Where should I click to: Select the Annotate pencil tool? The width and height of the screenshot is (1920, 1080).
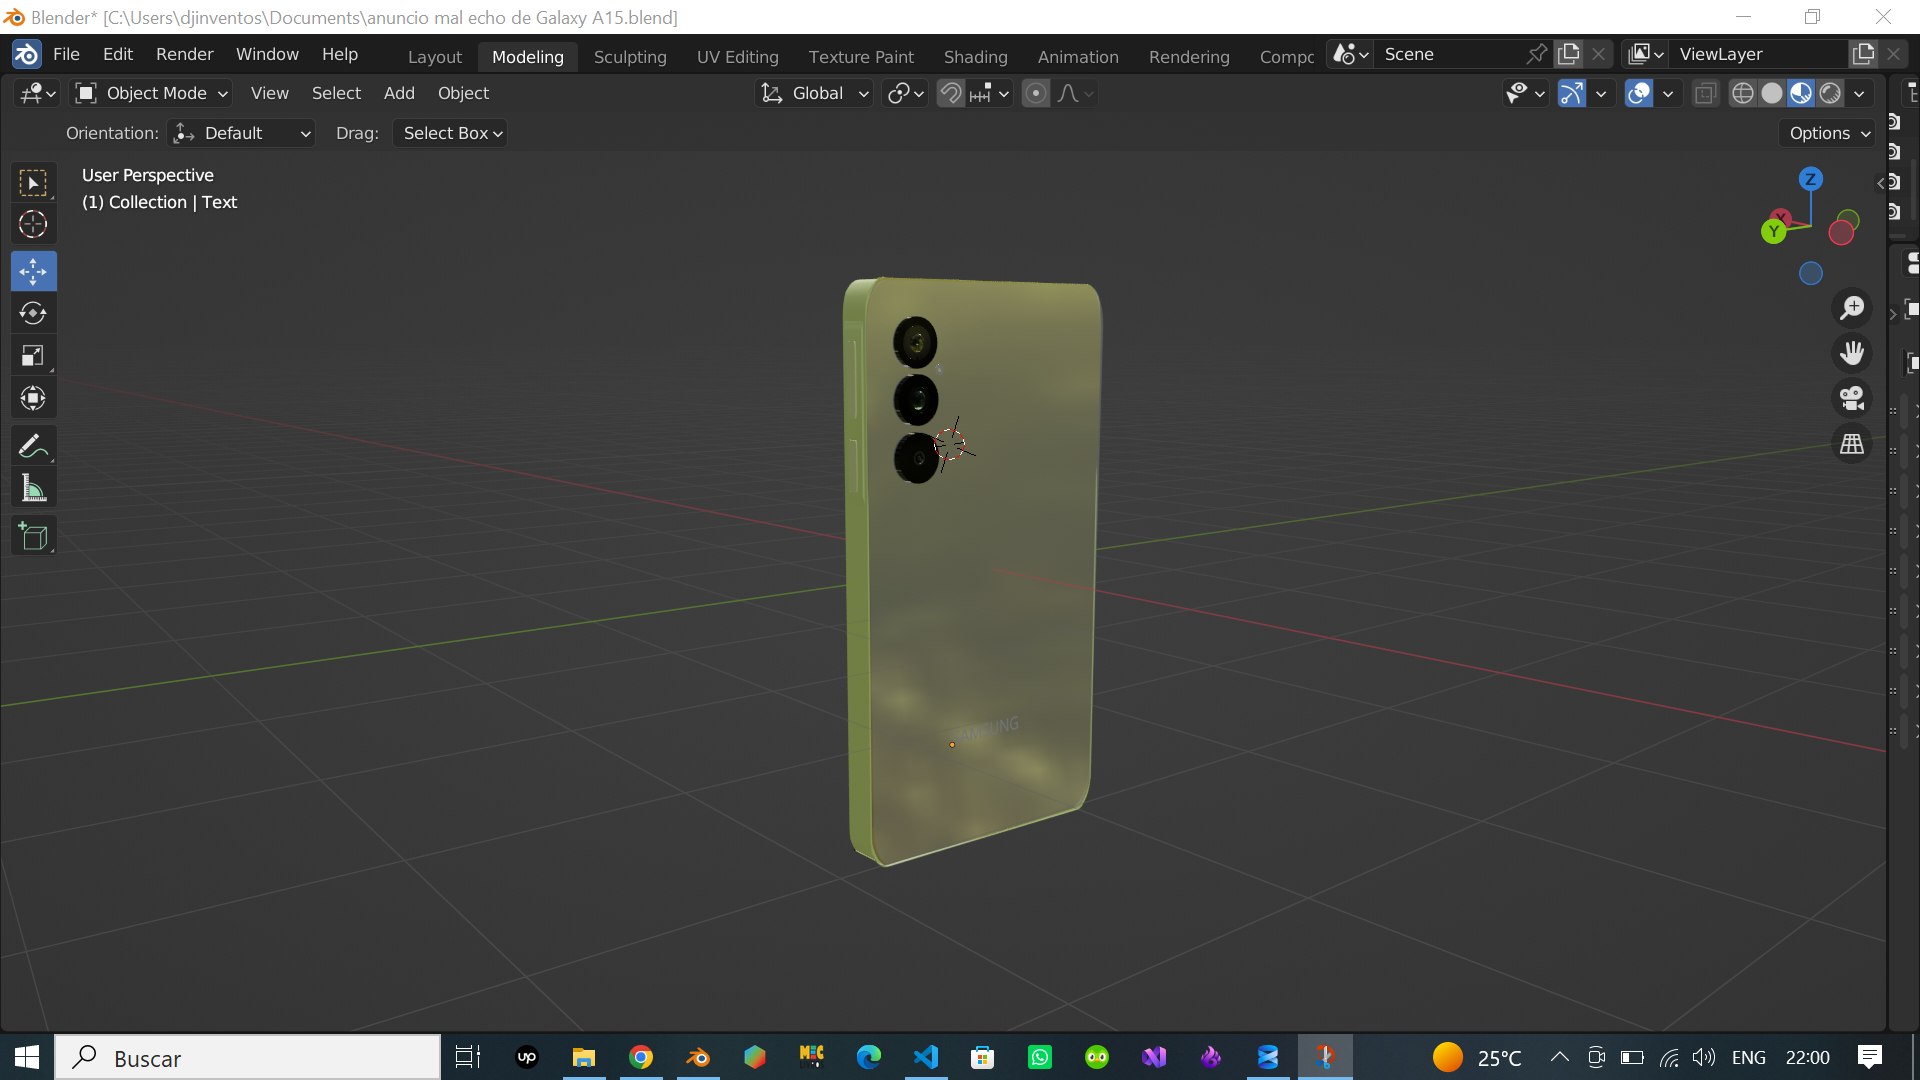click(x=33, y=445)
